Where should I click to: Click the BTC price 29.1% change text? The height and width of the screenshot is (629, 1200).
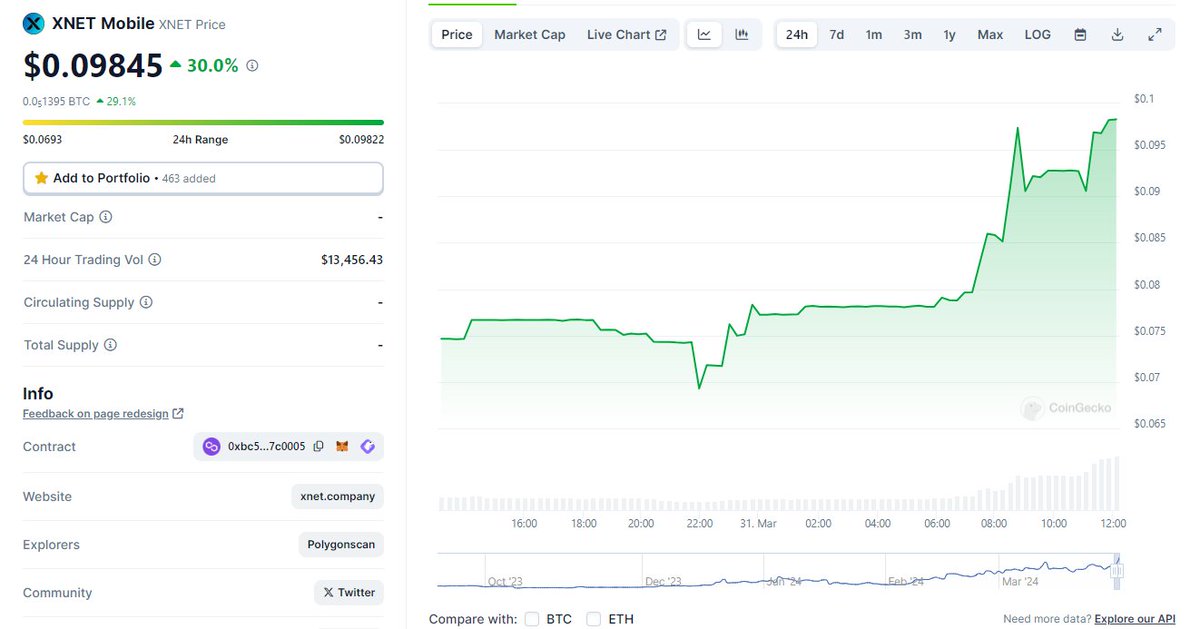click(116, 101)
